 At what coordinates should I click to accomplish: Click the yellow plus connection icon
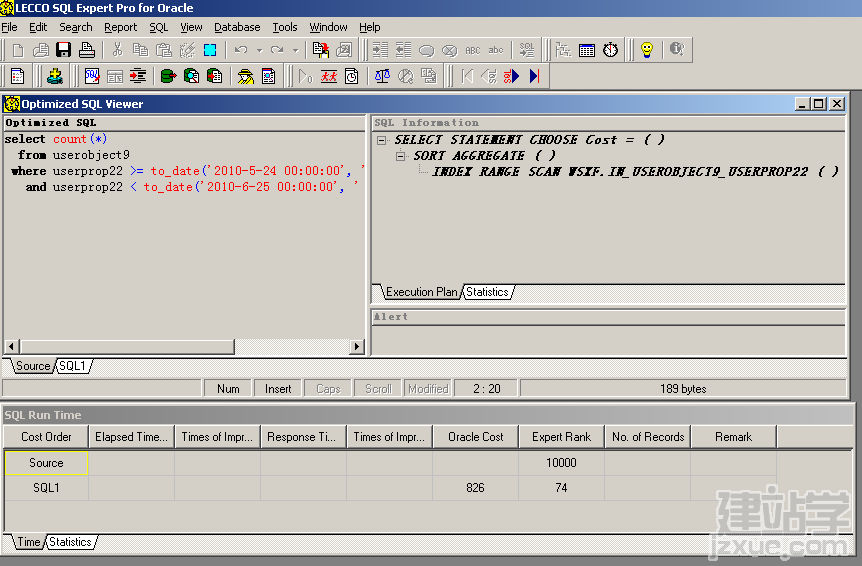click(54, 76)
